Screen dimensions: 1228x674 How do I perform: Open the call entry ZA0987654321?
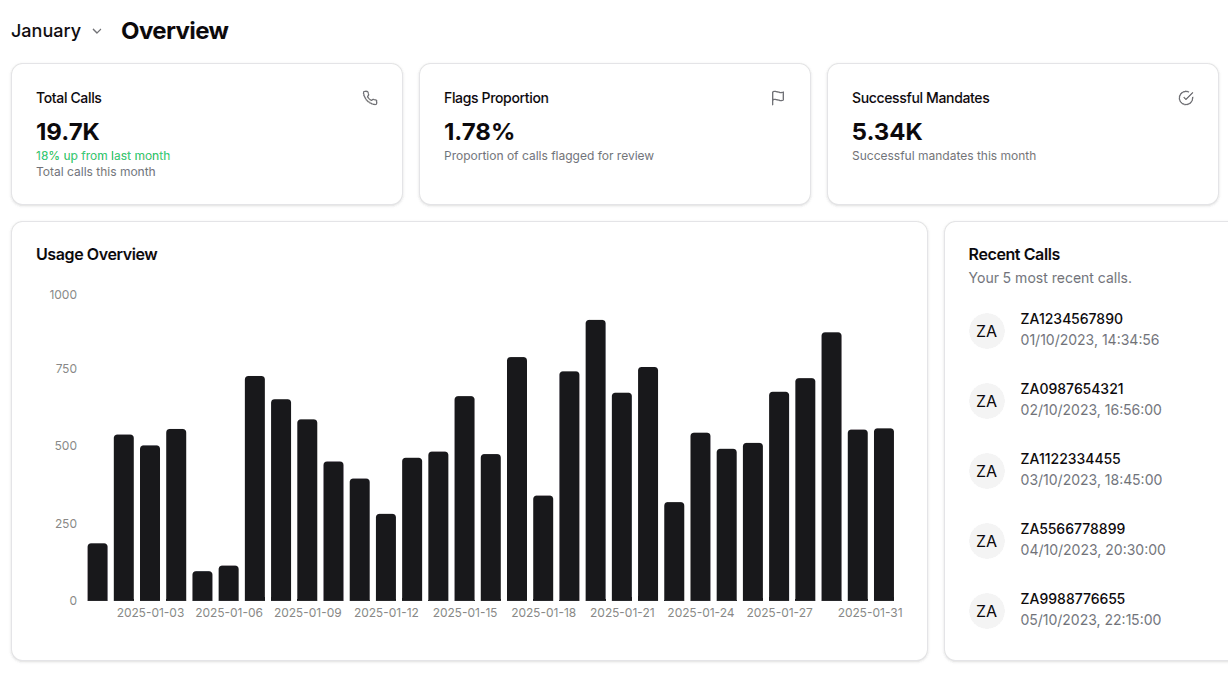coord(1071,389)
